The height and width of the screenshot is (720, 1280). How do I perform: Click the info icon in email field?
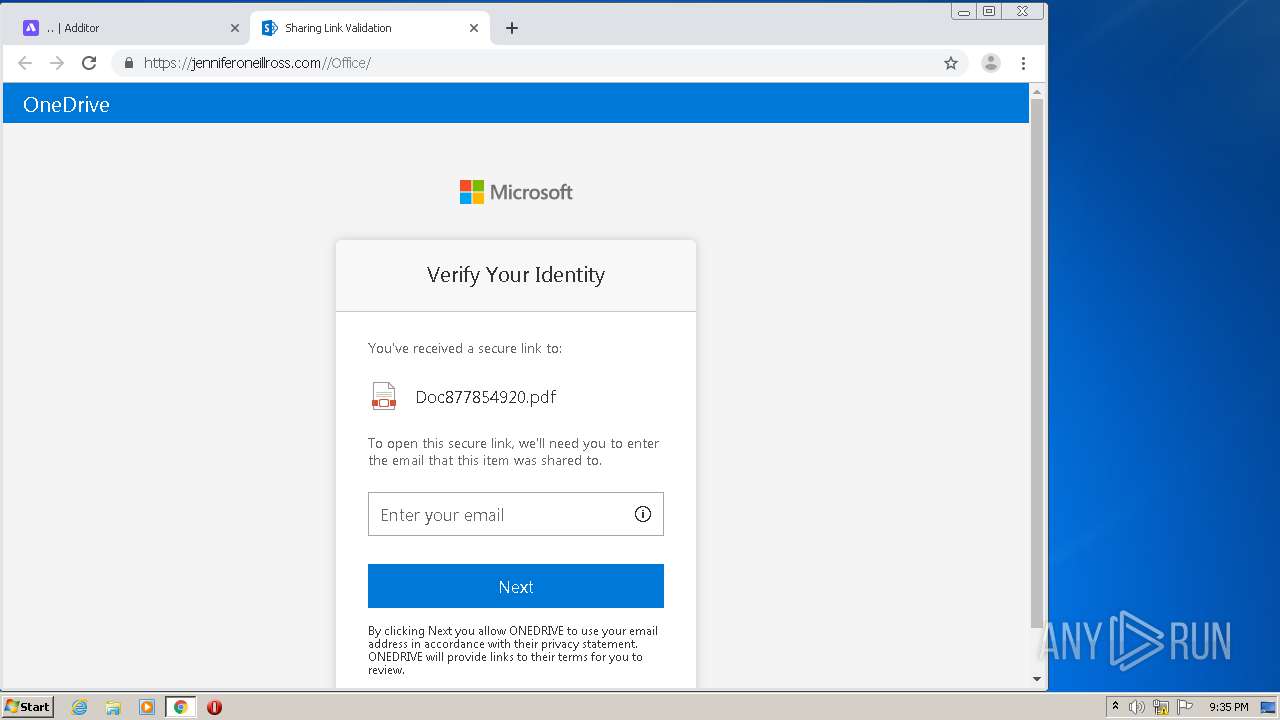[643, 514]
